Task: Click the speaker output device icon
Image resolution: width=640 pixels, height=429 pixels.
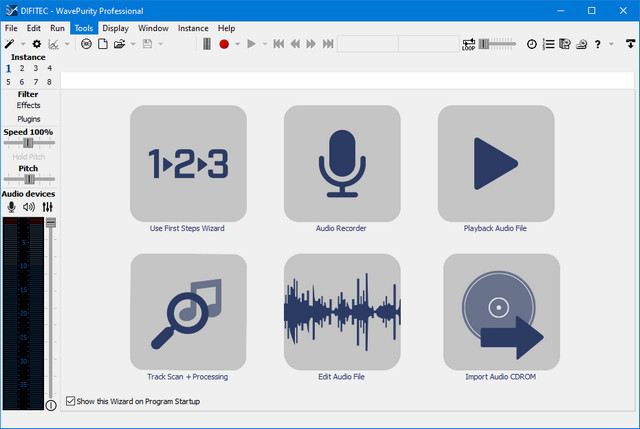Action: pyautogui.click(x=29, y=207)
